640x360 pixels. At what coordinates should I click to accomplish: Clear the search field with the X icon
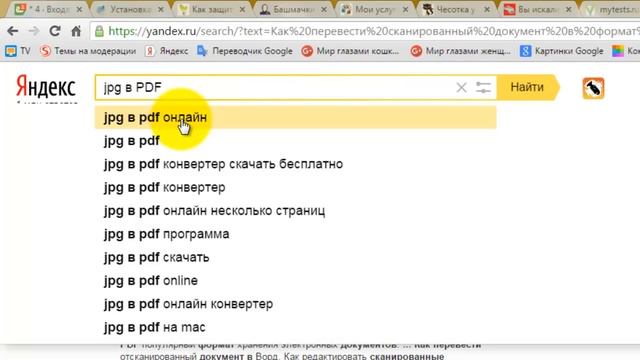point(461,87)
